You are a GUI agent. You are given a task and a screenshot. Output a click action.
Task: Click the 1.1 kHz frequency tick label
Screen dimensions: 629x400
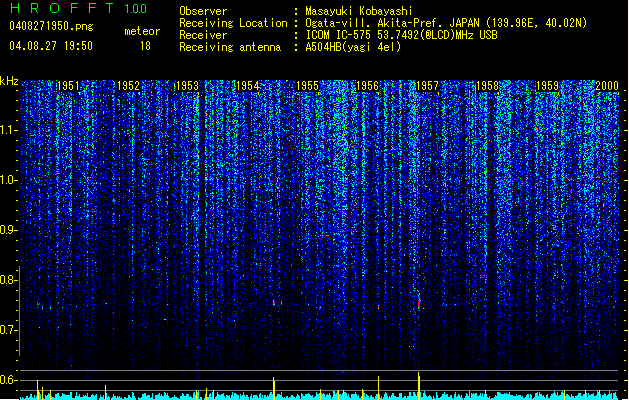pyautogui.click(x=8, y=130)
